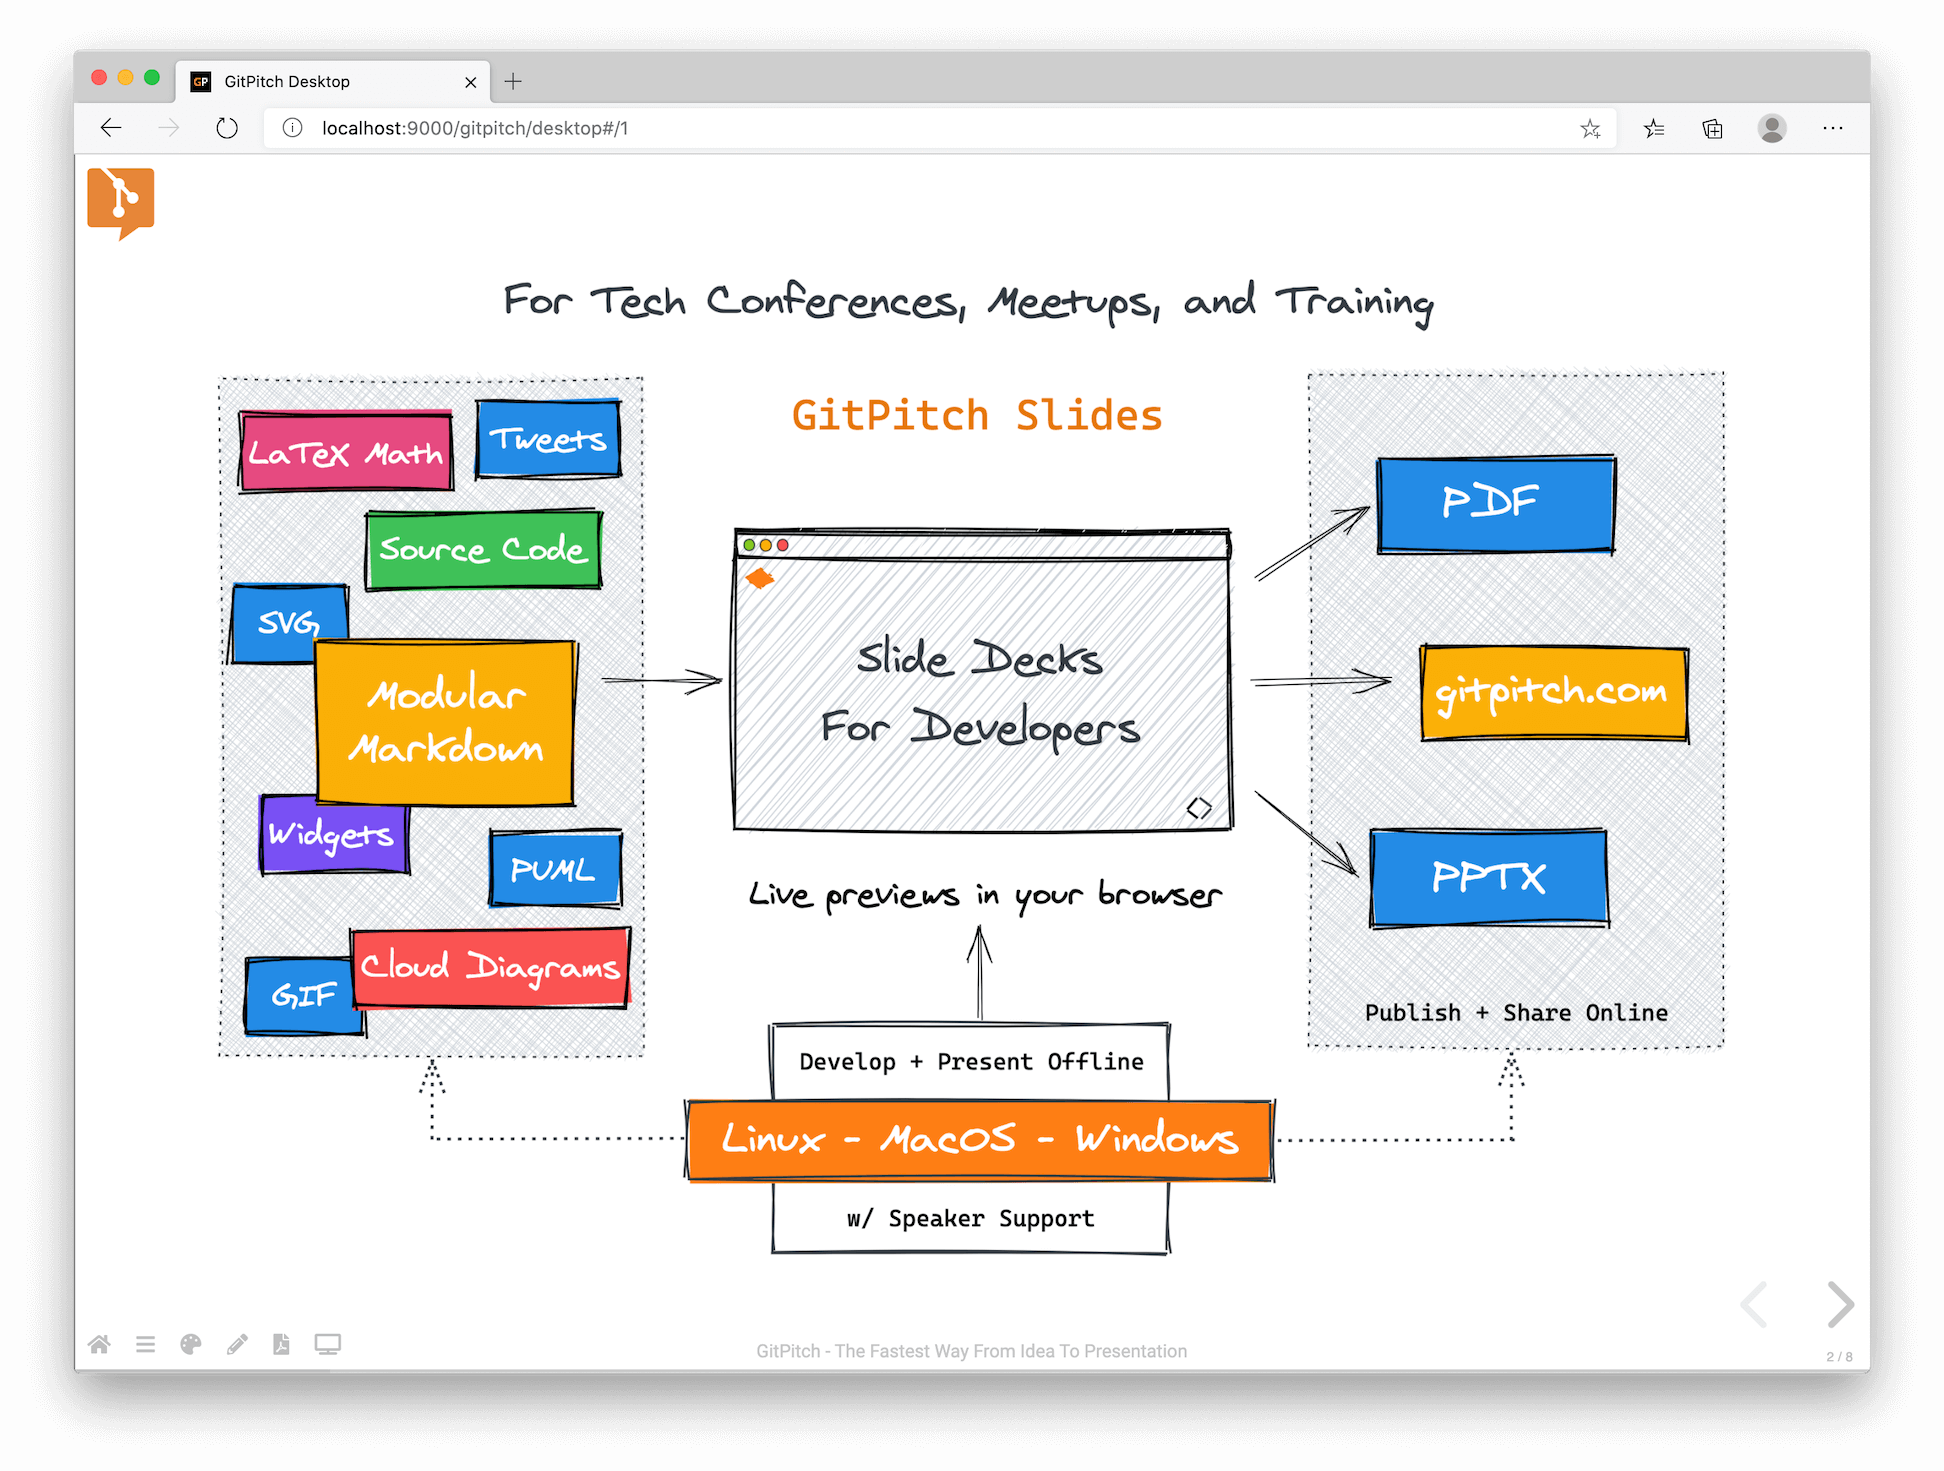This screenshot has width=1944, height=1471.
Task: Select the GitPitch Desktop tab
Action: coord(333,81)
